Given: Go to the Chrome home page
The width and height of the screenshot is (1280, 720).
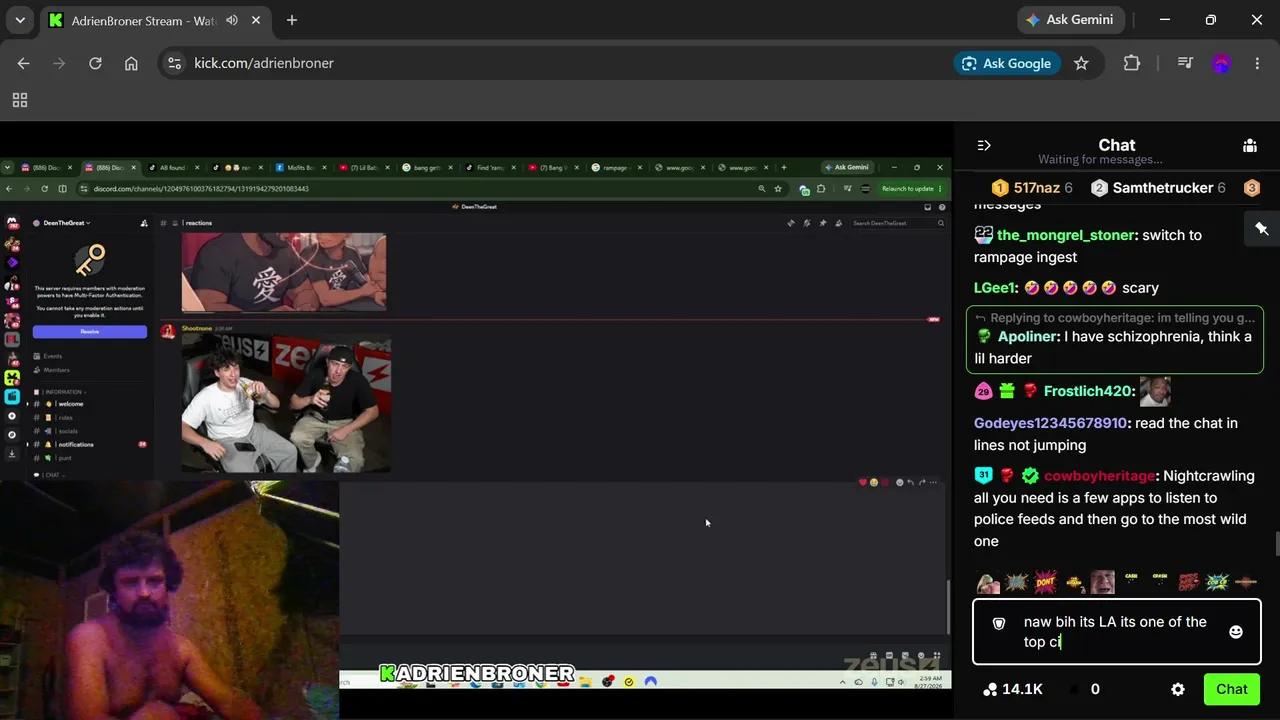Looking at the screenshot, I should click(x=131, y=63).
